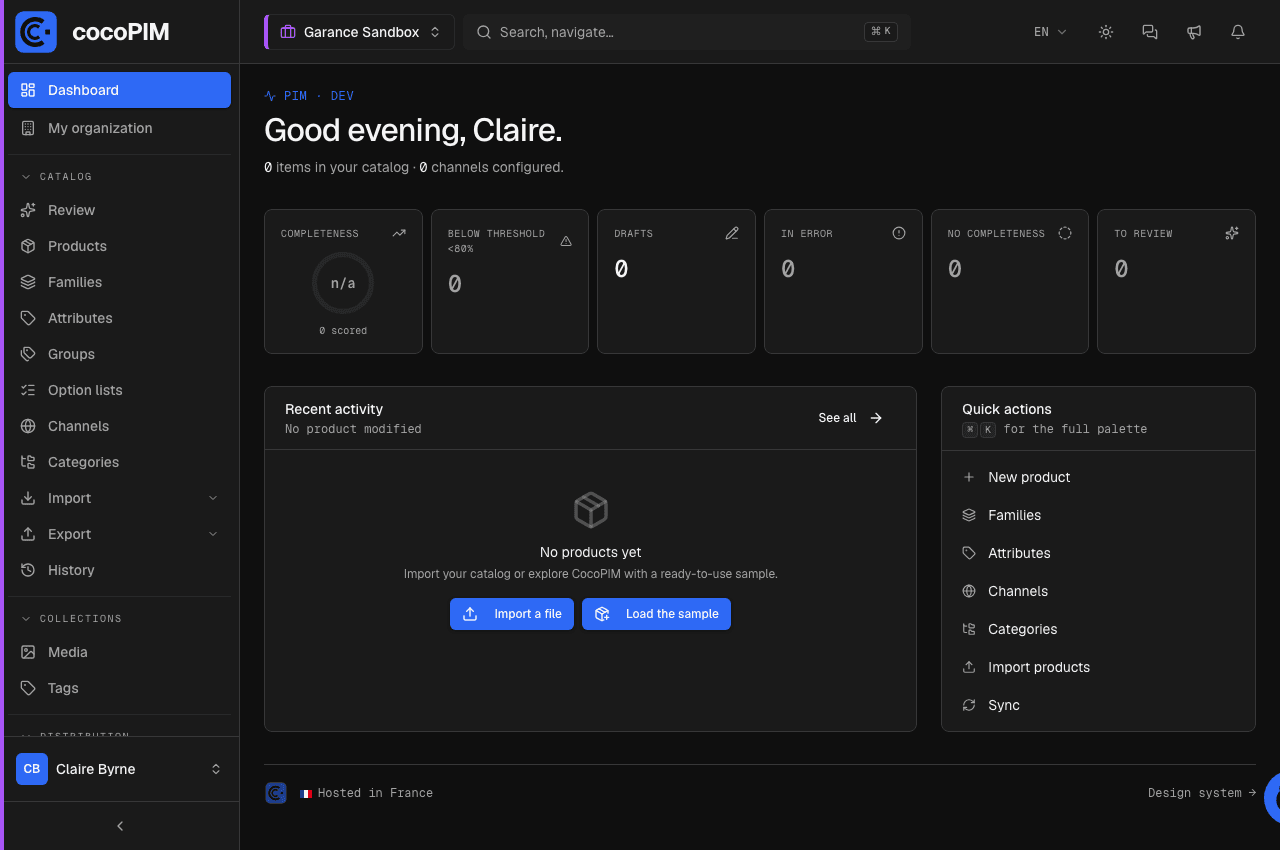Open Claire Byrne user menu

coord(119,769)
